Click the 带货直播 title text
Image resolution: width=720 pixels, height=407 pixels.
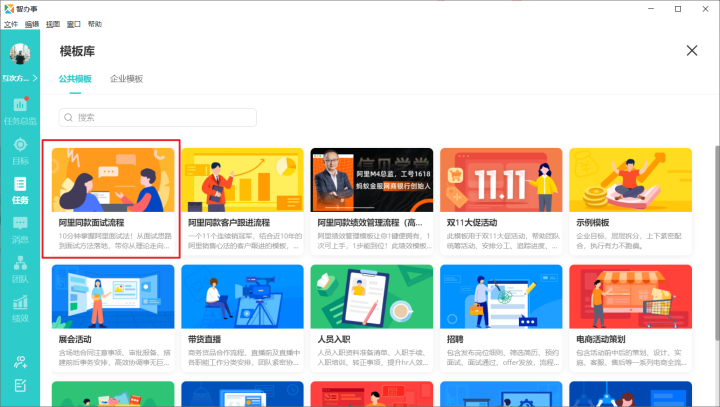point(204,339)
